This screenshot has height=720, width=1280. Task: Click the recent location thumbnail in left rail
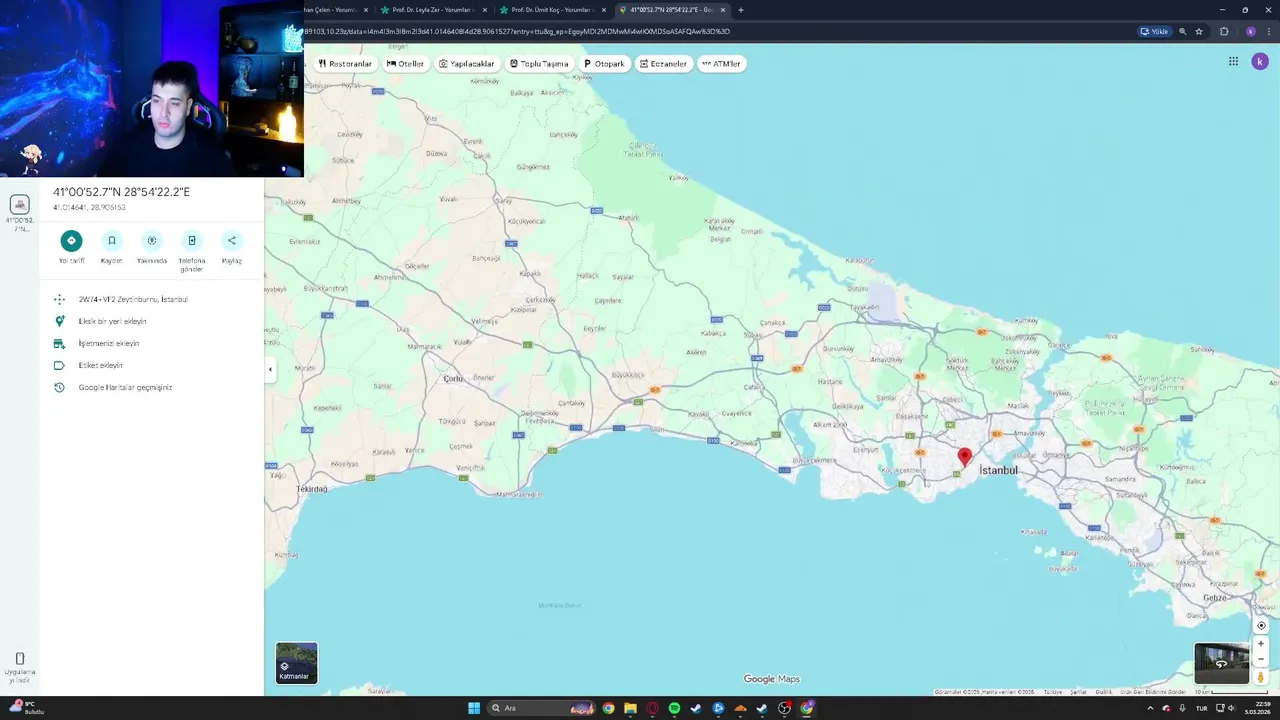point(19,205)
